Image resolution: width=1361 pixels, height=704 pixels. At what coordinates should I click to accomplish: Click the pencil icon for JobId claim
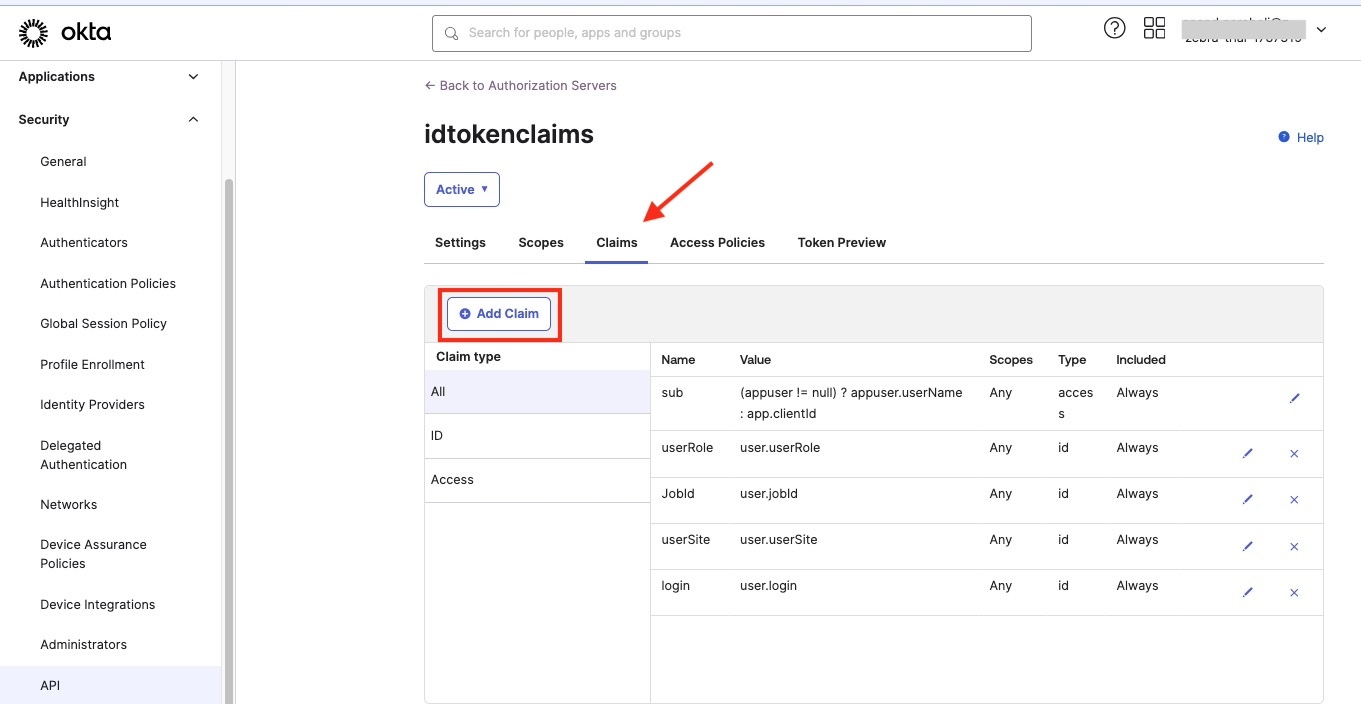tap(1247, 500)
